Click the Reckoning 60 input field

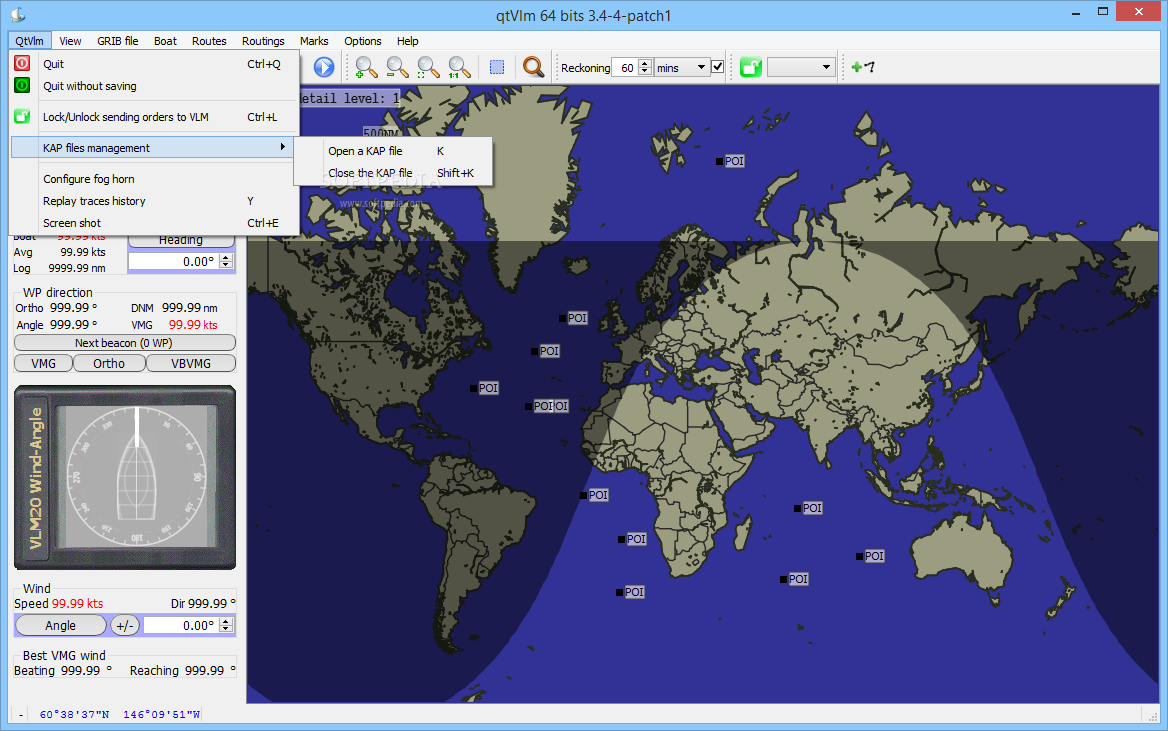tap(624, 68)
